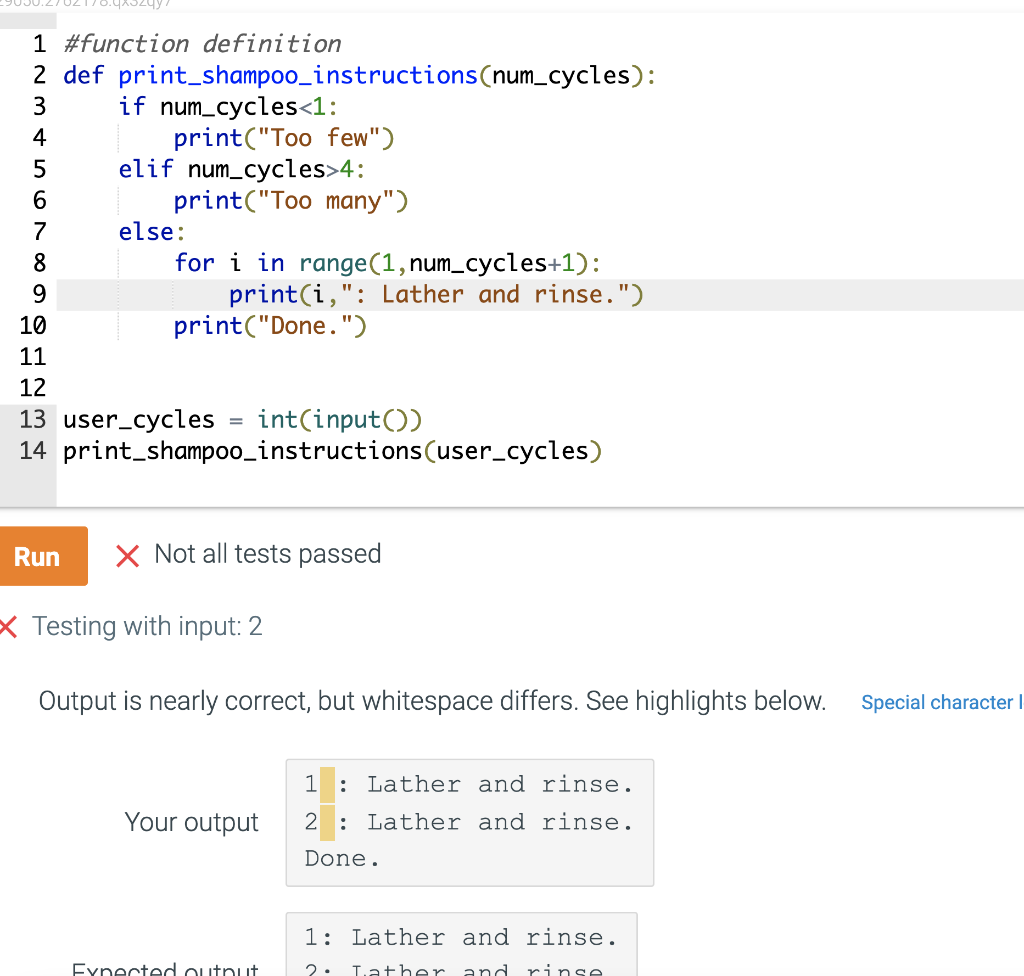Viewport: 1024px width, 976px height.
Task: Click the print_shampoo_instructions(user_cycles) call line
Action: [x=332, y=451]
